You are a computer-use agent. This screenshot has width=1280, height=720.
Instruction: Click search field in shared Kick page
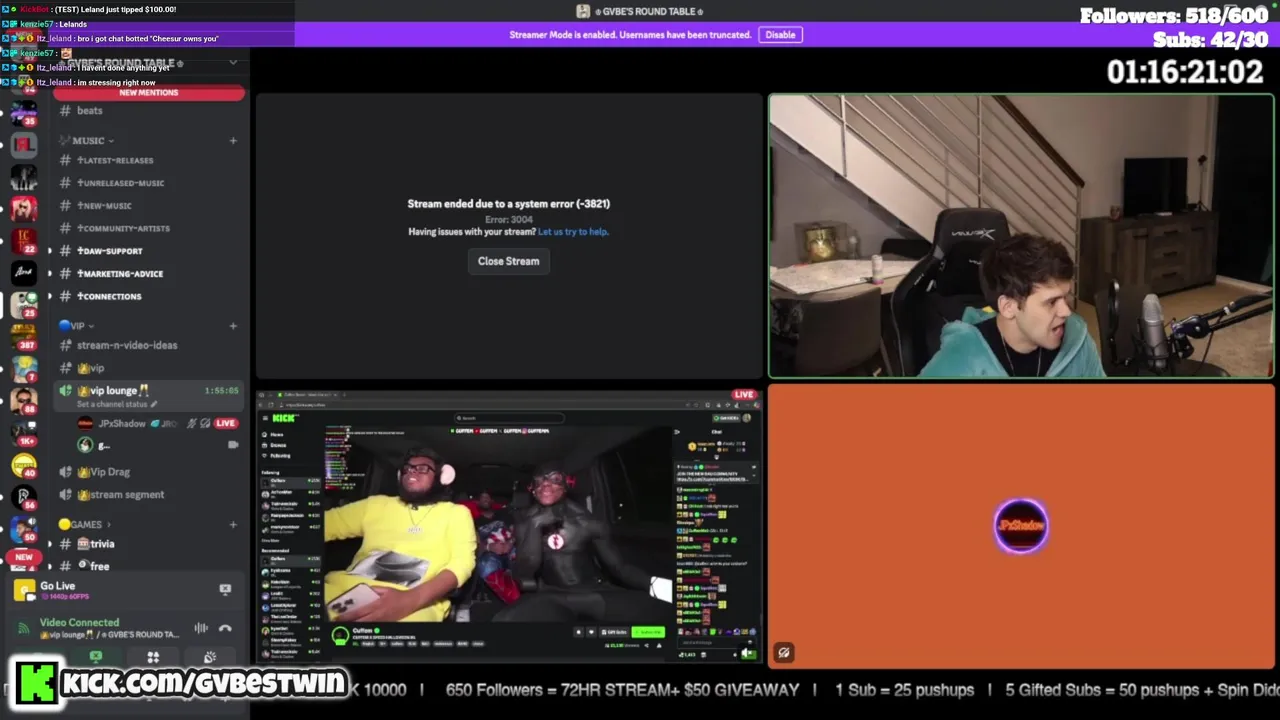[x=510, y=418]
